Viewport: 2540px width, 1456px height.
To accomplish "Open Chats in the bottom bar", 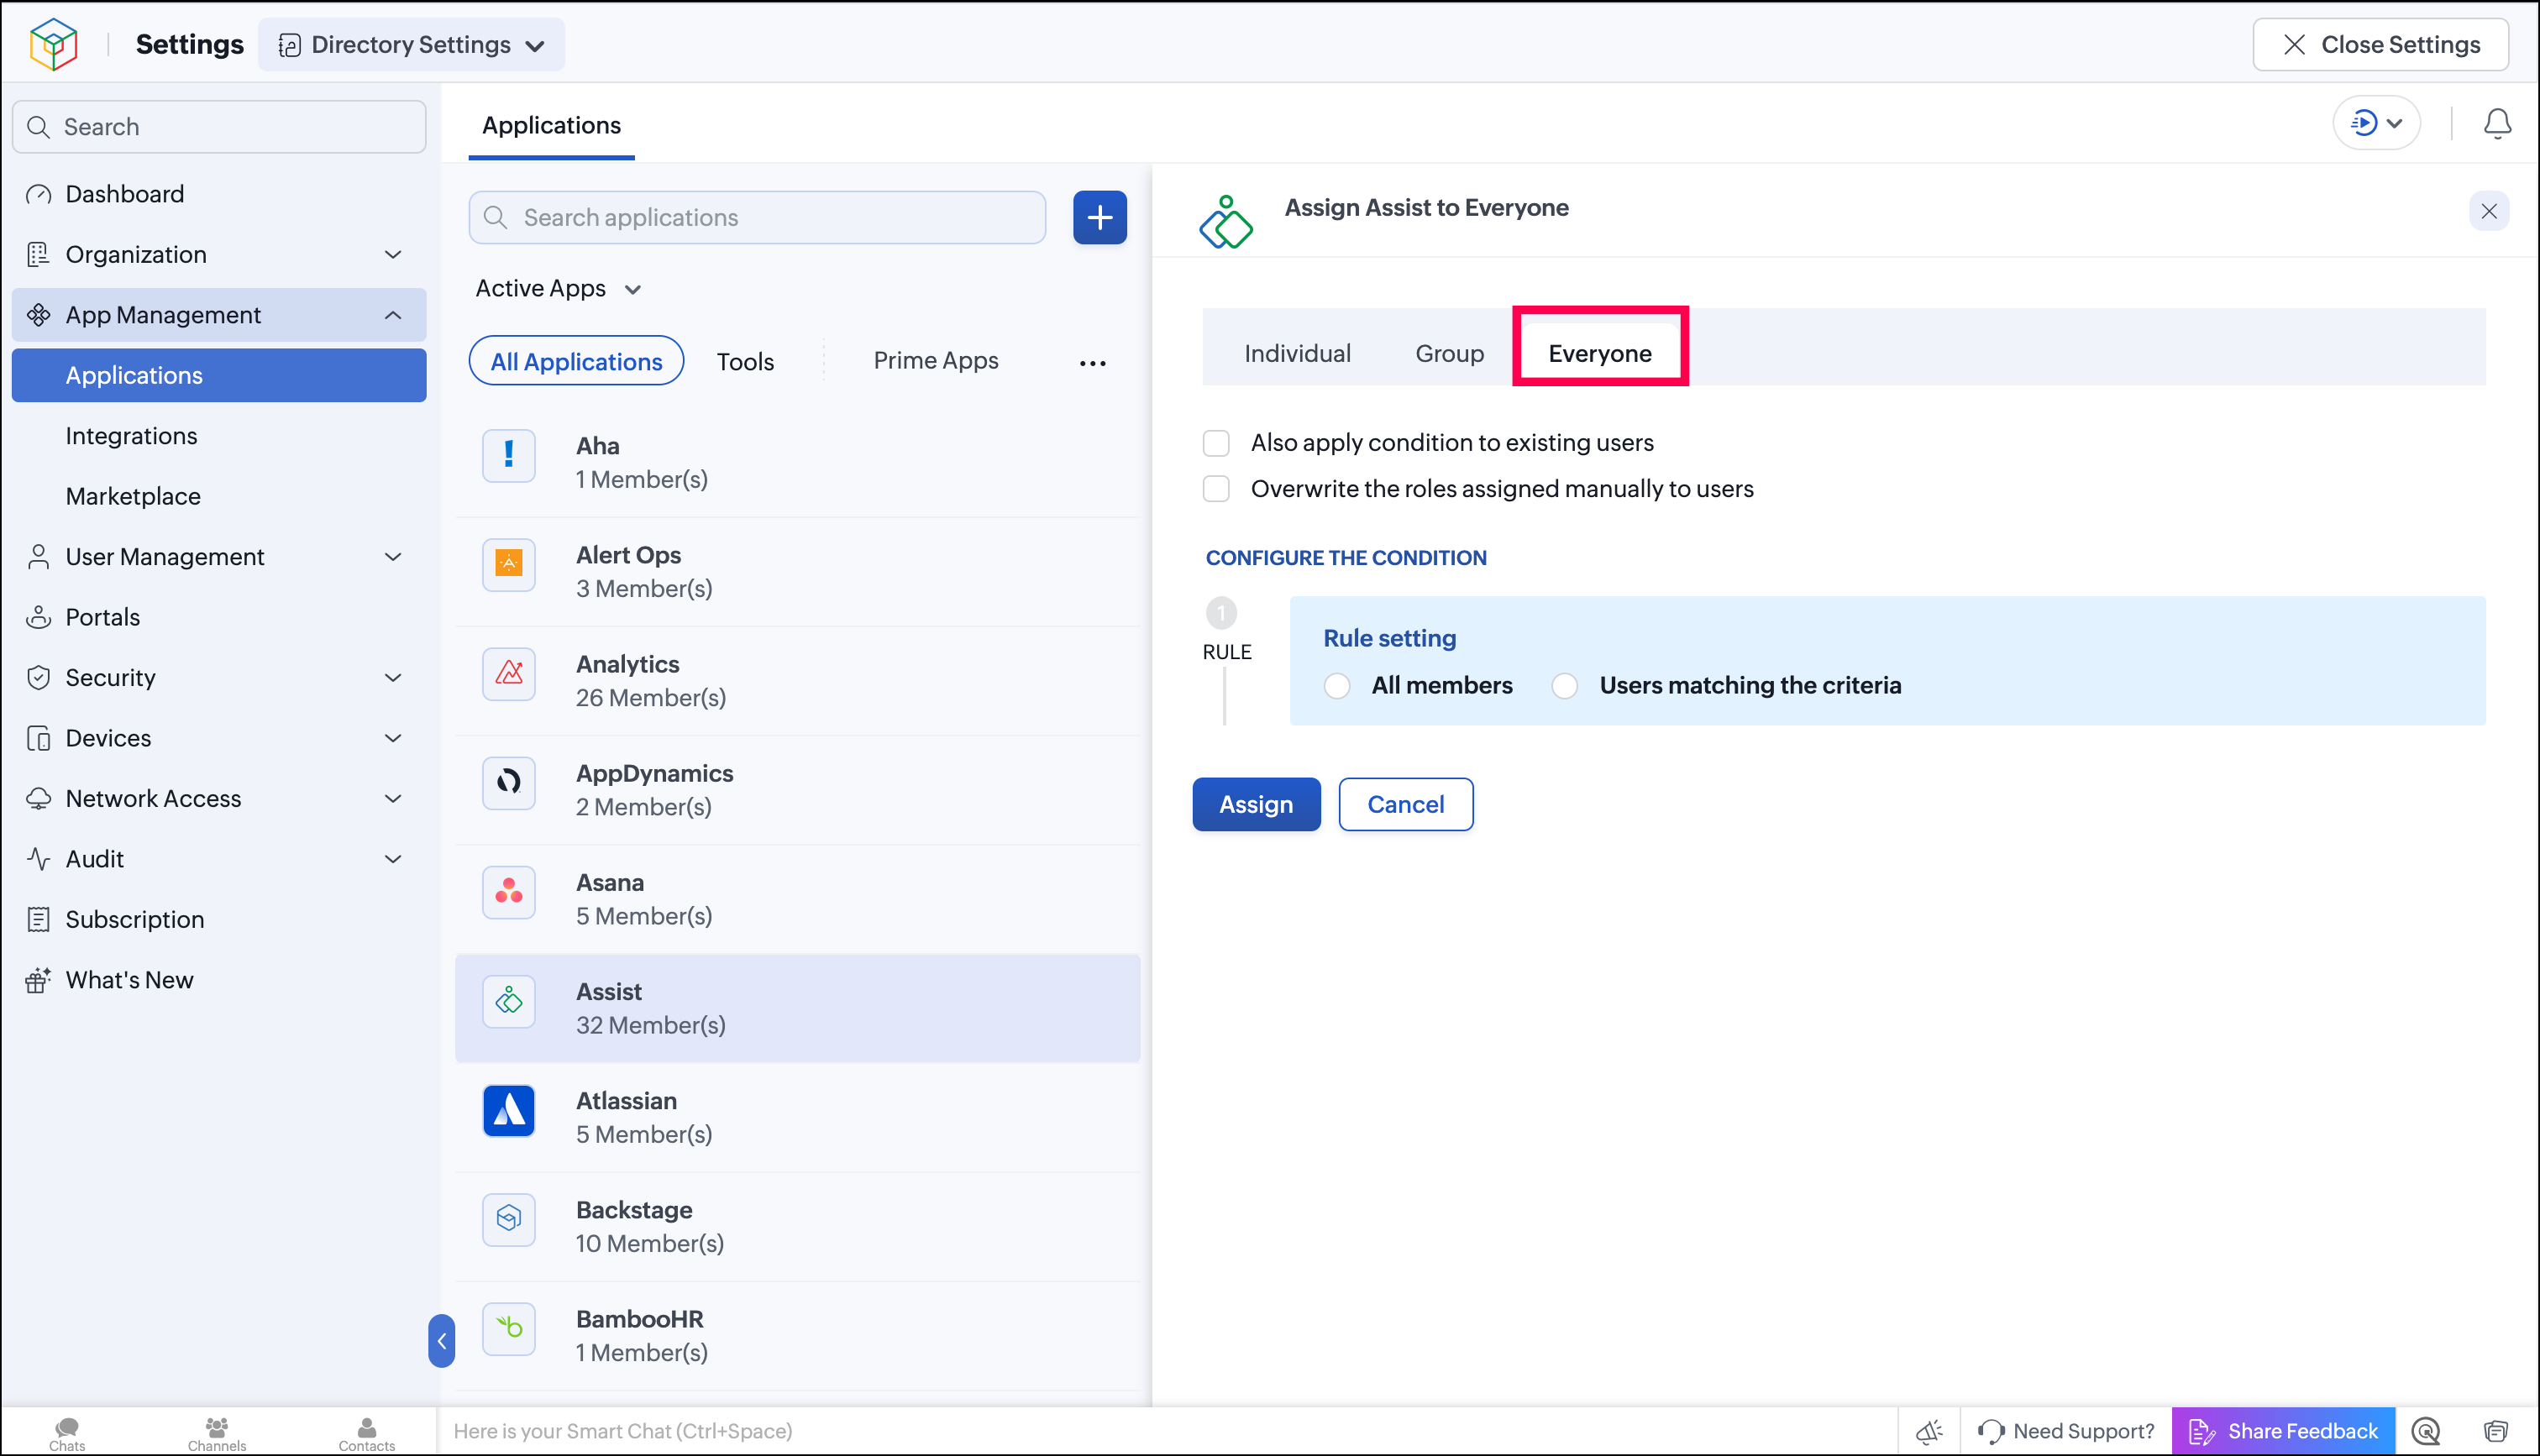I will click(x=67, y=1433).
